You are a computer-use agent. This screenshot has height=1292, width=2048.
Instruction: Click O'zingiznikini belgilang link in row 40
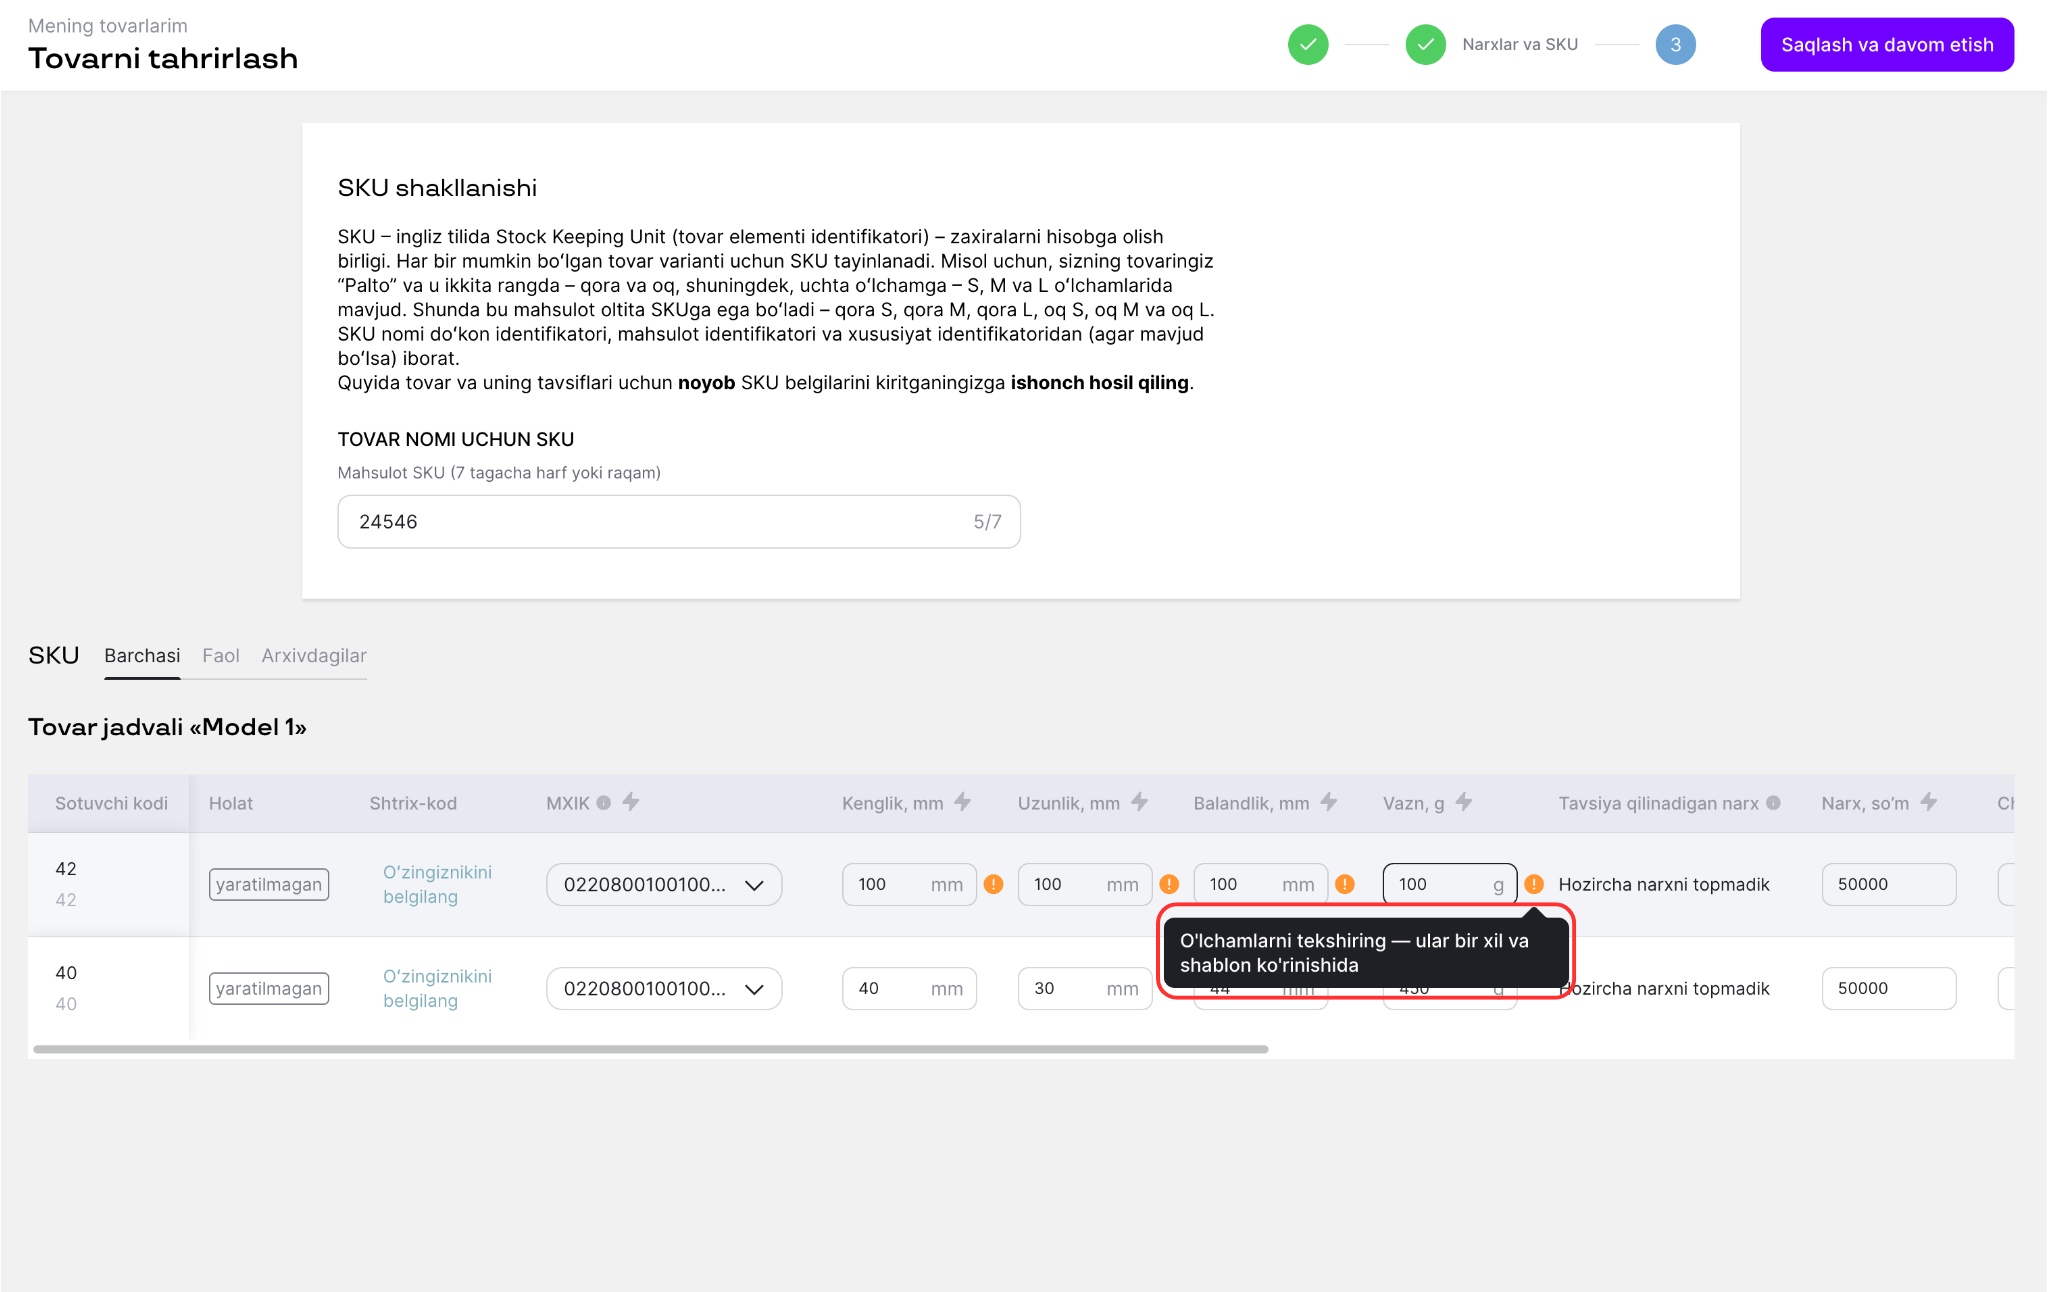(437, 988)
